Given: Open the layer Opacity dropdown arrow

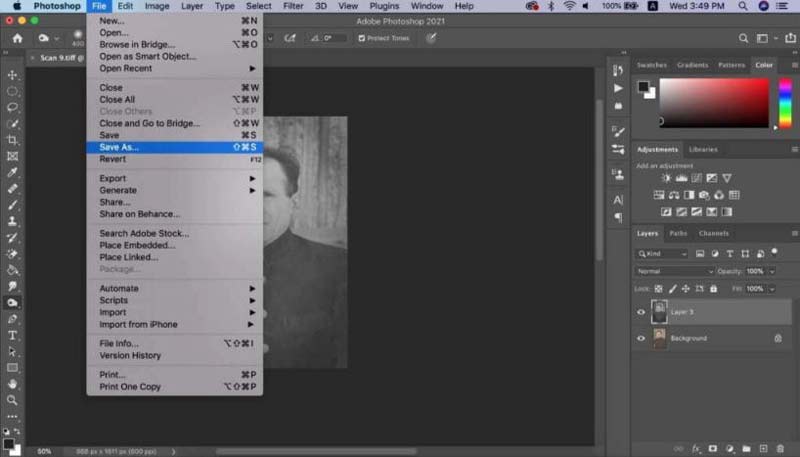Looking at the screenshot, I should [x=772, y=271].
